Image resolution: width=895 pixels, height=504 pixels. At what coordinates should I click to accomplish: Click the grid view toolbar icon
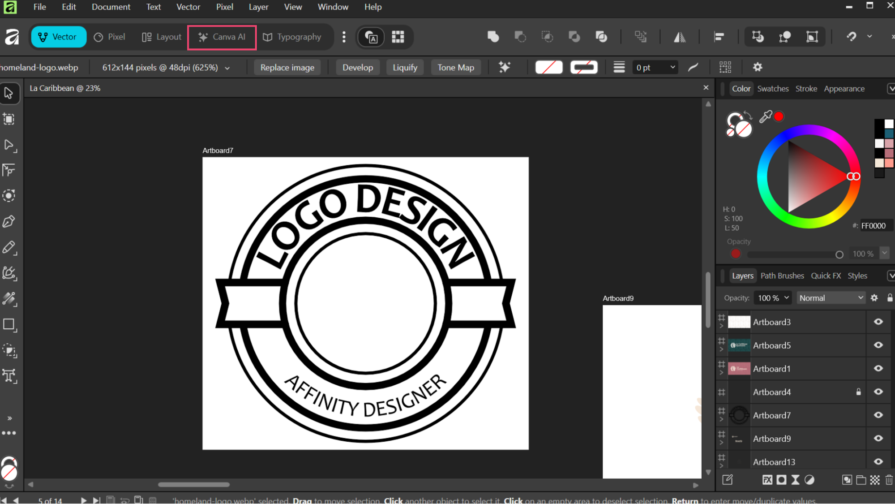(398, 37)
